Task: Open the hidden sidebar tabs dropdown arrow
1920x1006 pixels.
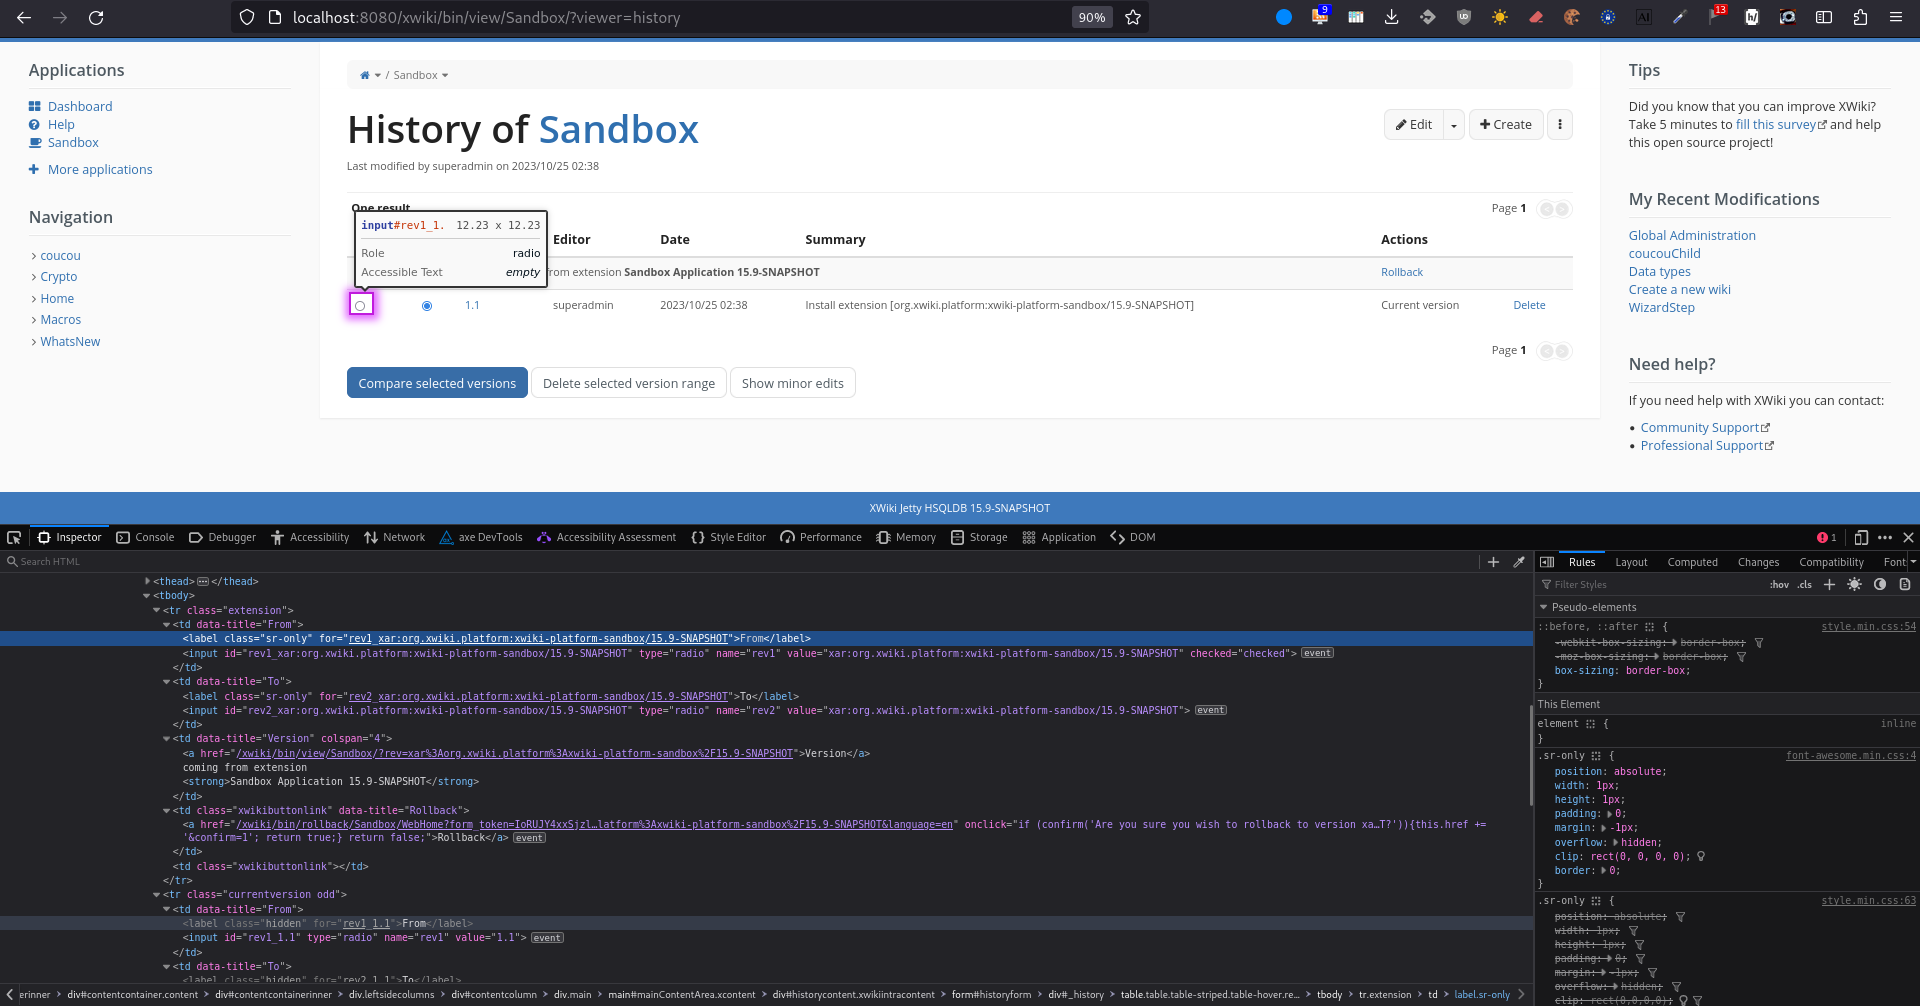Action: [x=1913, y=562]
